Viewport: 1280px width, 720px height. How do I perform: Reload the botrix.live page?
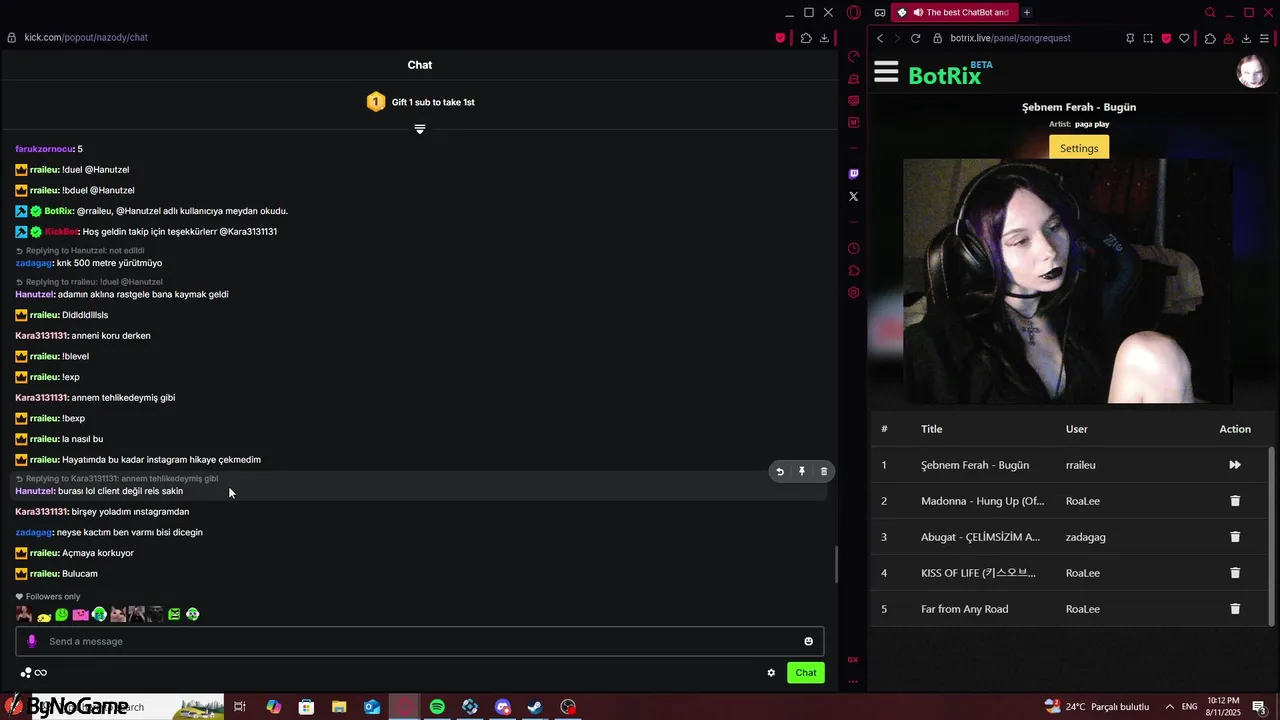click(915, 38)
